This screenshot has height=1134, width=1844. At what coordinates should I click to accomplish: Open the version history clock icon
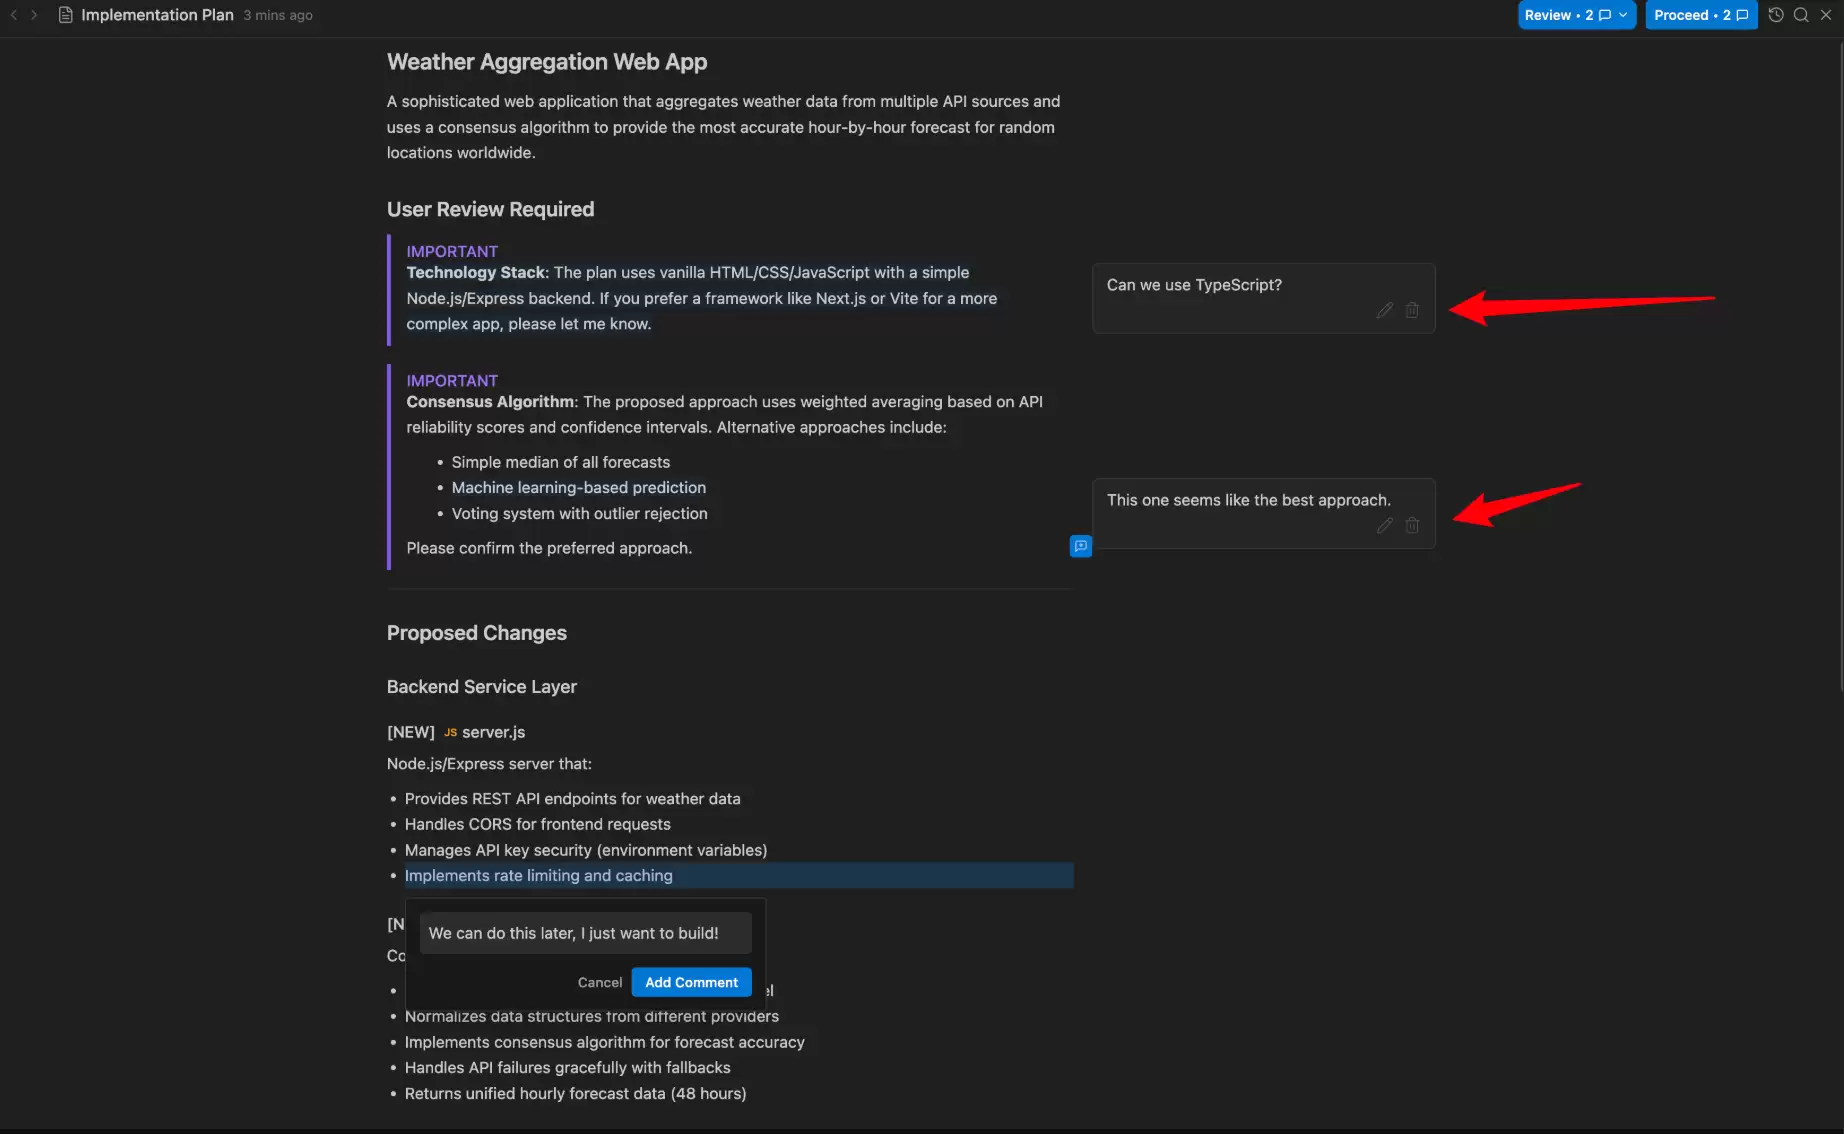[1776, 15]
